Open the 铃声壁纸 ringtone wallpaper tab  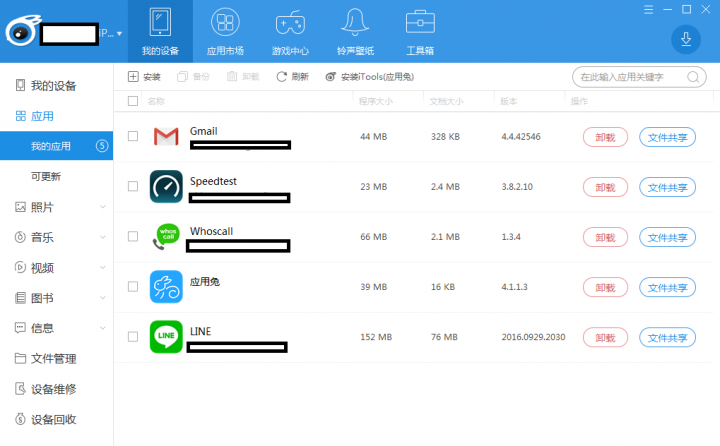(355, 31)
